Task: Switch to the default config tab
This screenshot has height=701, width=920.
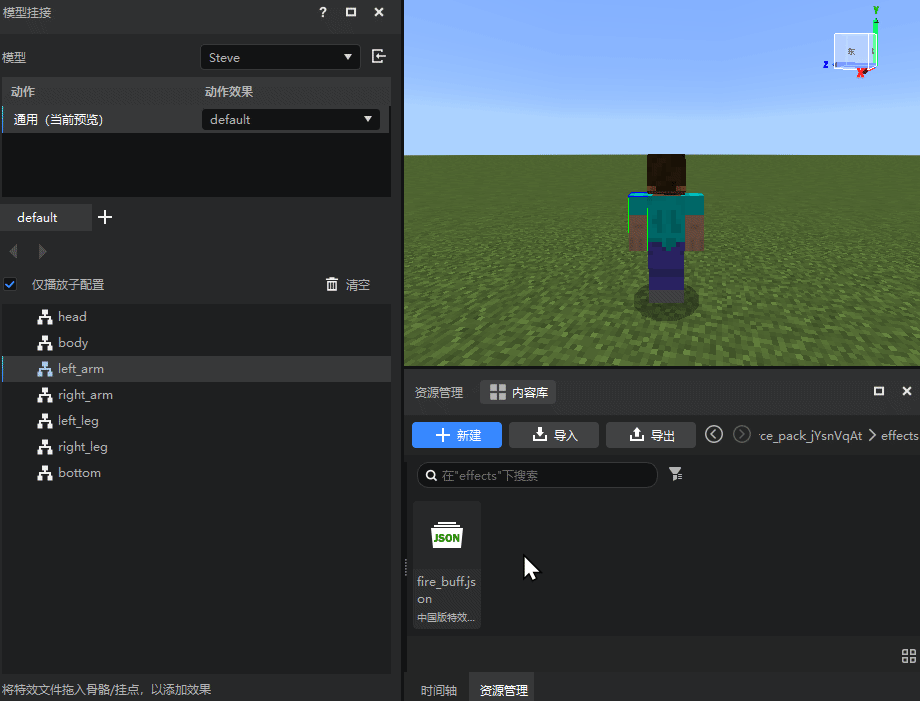Action: [46, 218]
